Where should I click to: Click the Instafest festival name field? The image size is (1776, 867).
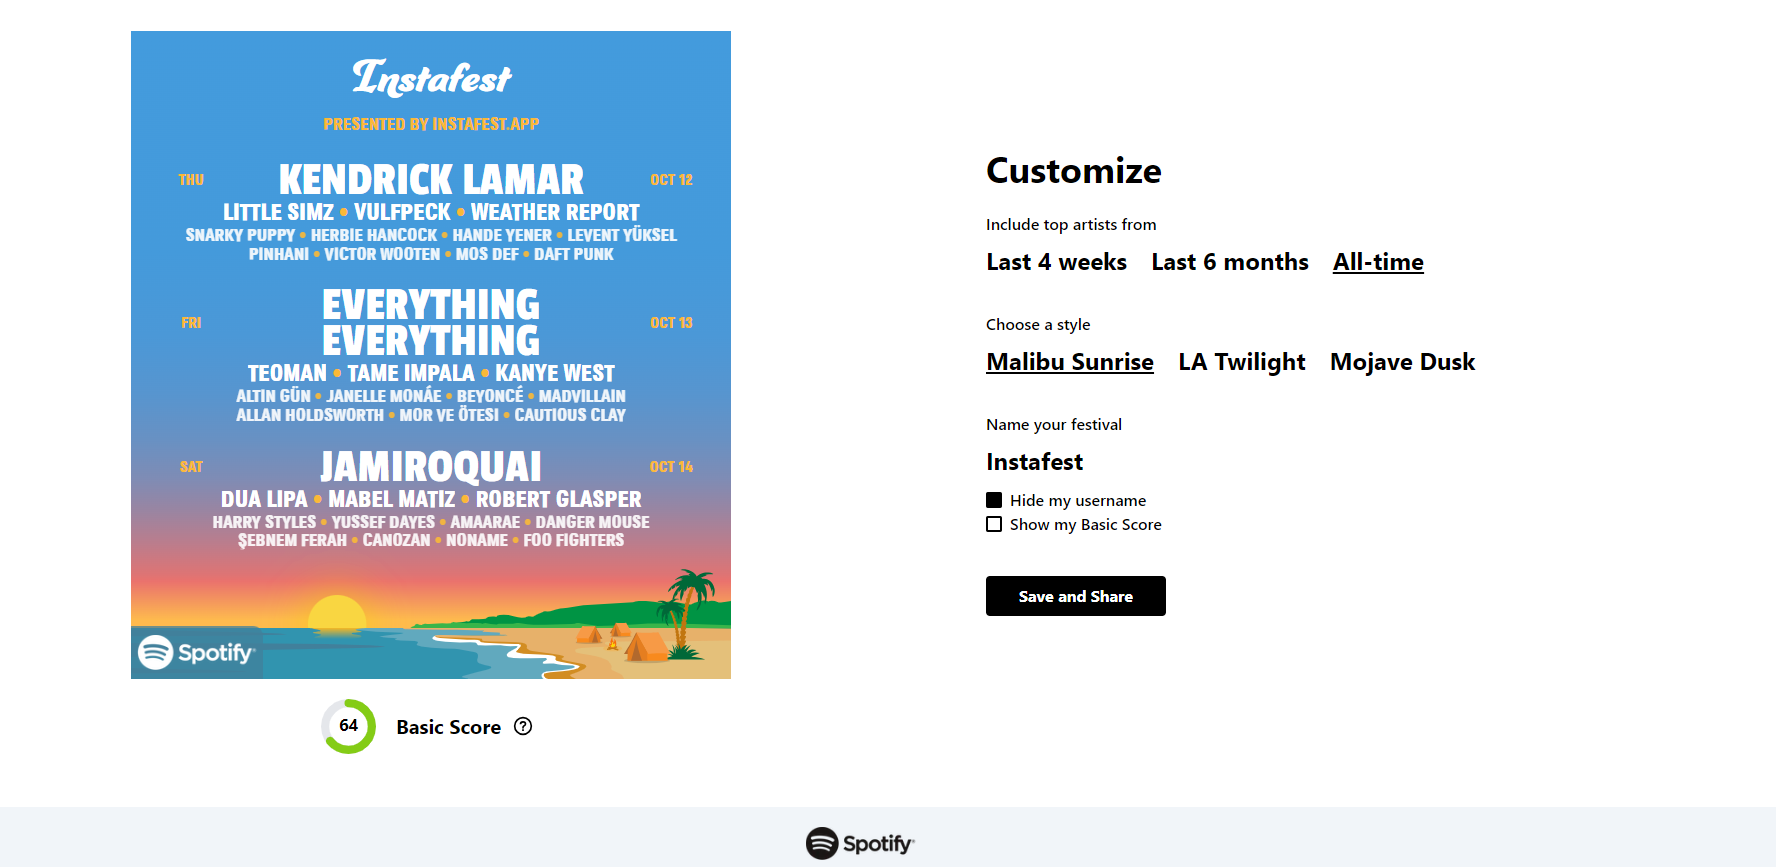point(1035,462)
